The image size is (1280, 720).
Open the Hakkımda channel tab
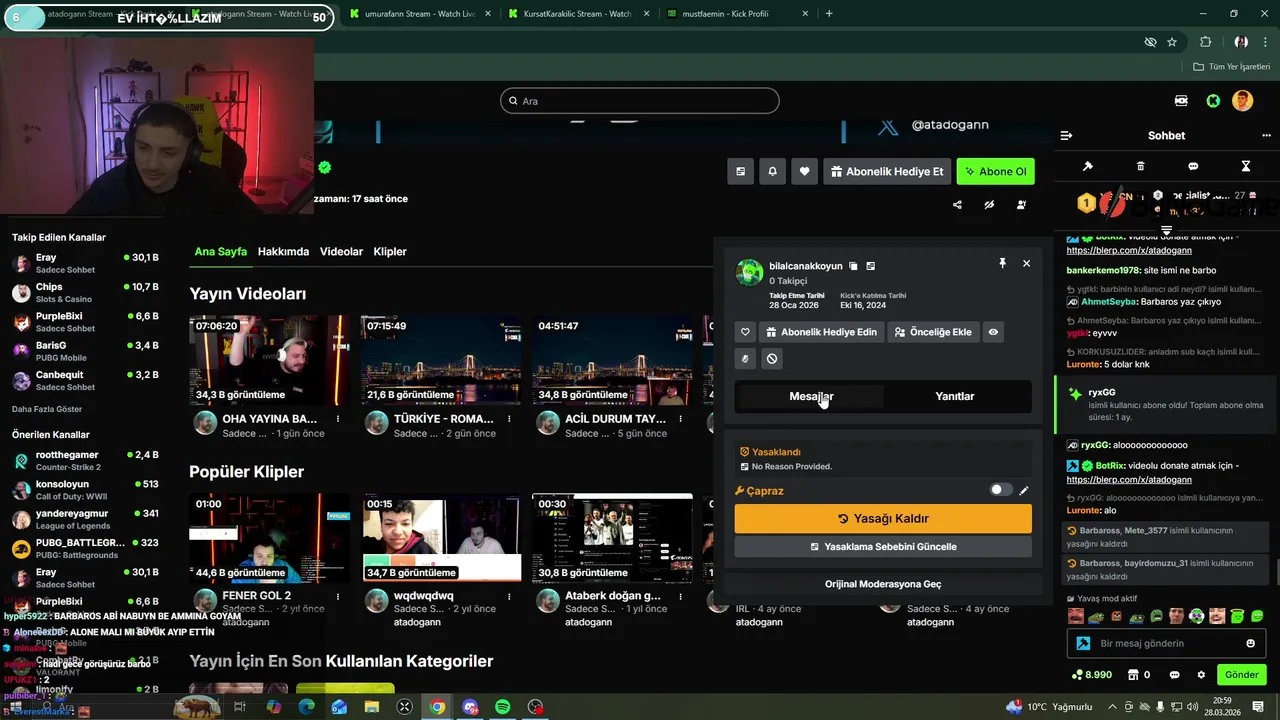tap(283, 252)
